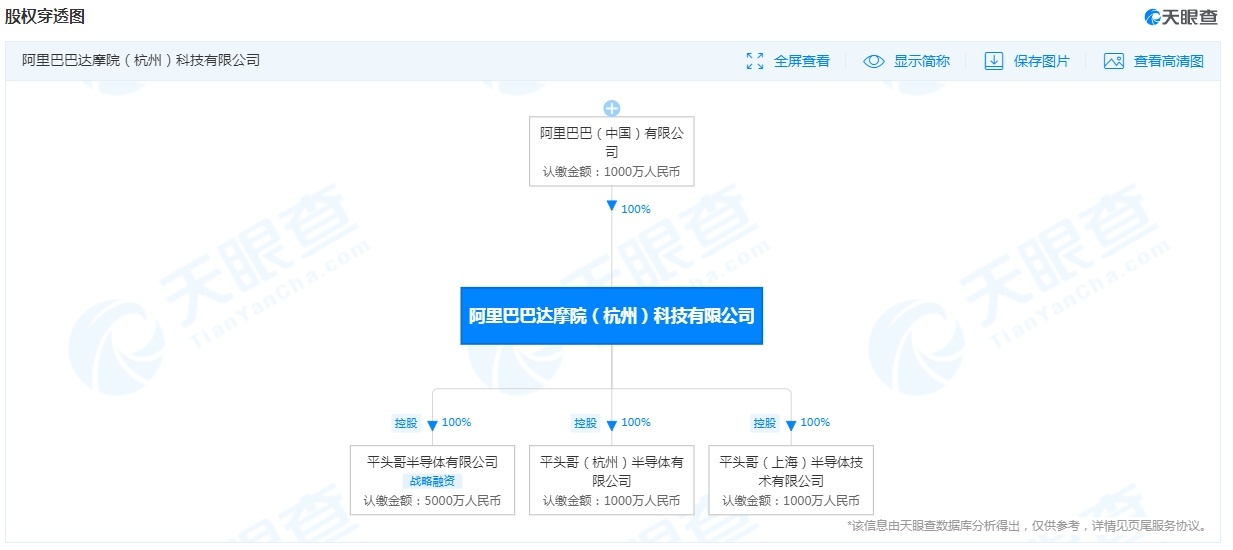Click 控股 badge above 平头哥（杭州）

click(585, 423)
